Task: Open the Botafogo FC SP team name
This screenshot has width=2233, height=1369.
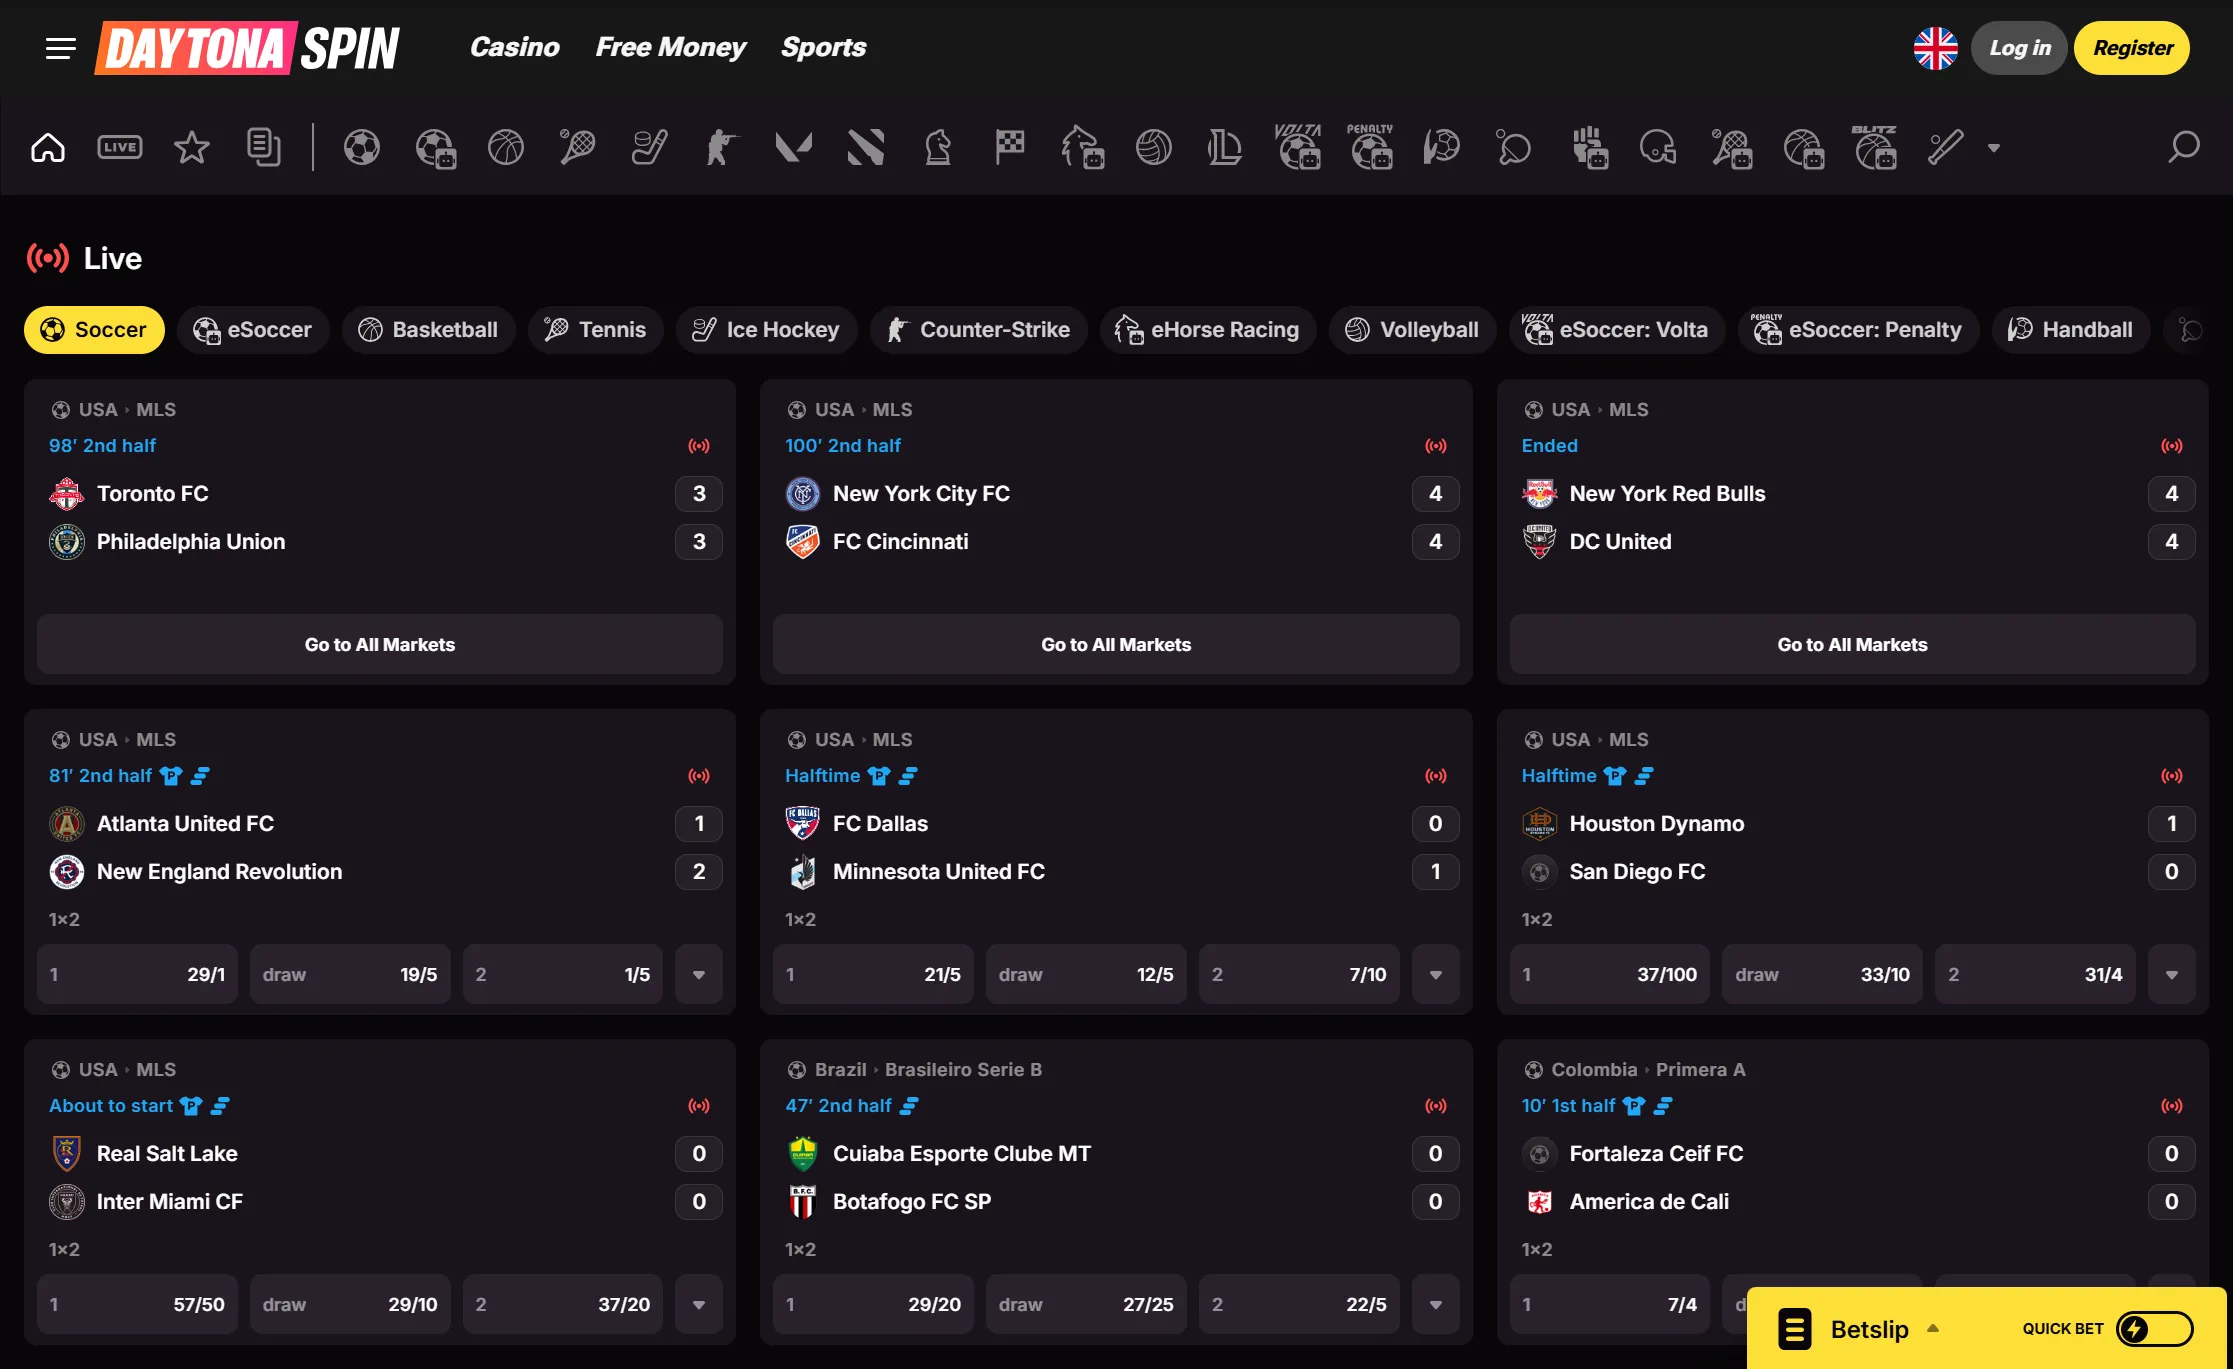Action: (x=912, y=1202)
